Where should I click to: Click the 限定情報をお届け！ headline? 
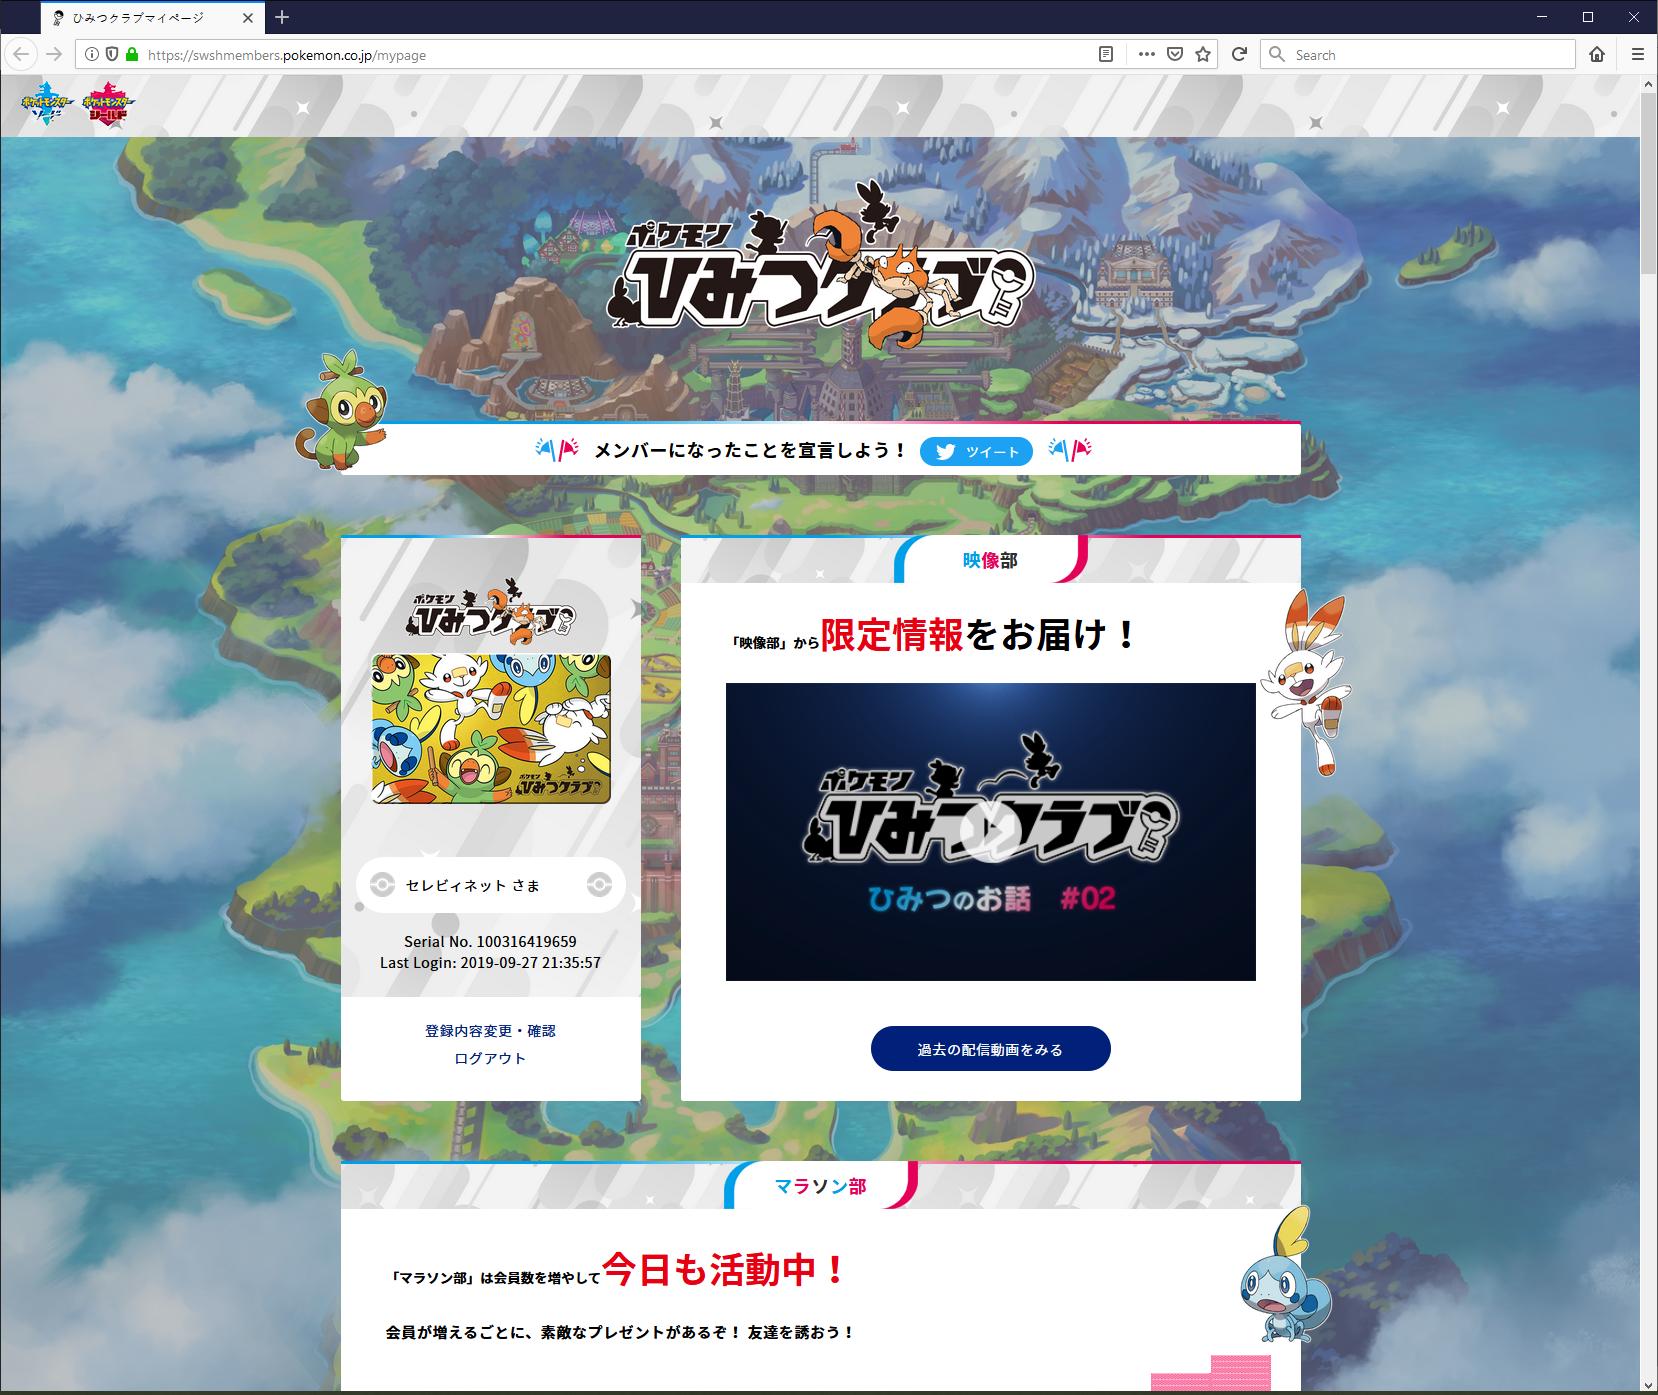(x=980, y=635)
